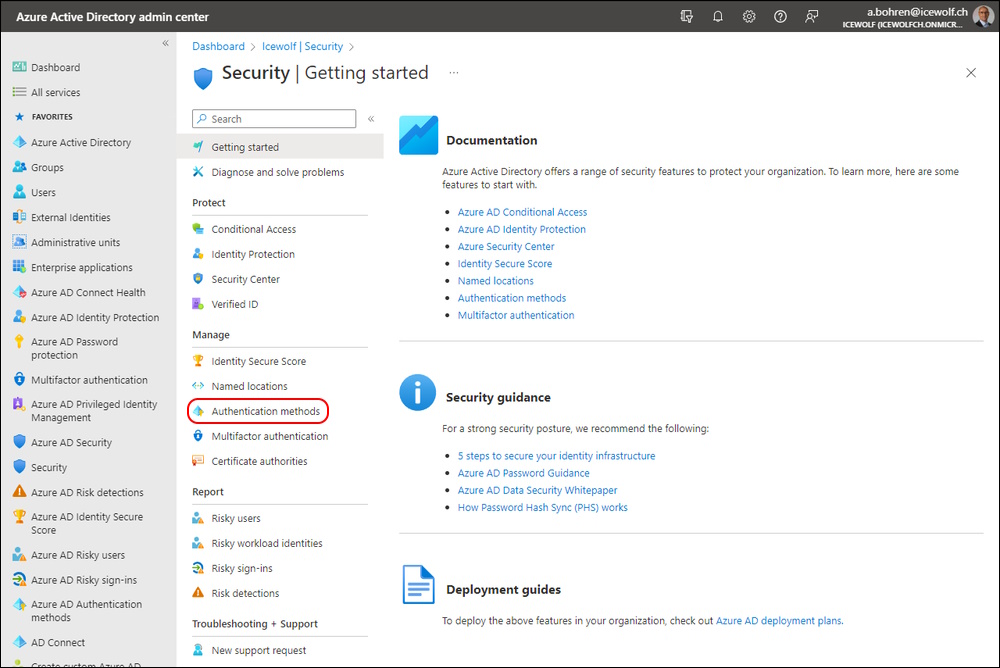
Task: Click the Users icon in favorites
Action: click(19, 192)
